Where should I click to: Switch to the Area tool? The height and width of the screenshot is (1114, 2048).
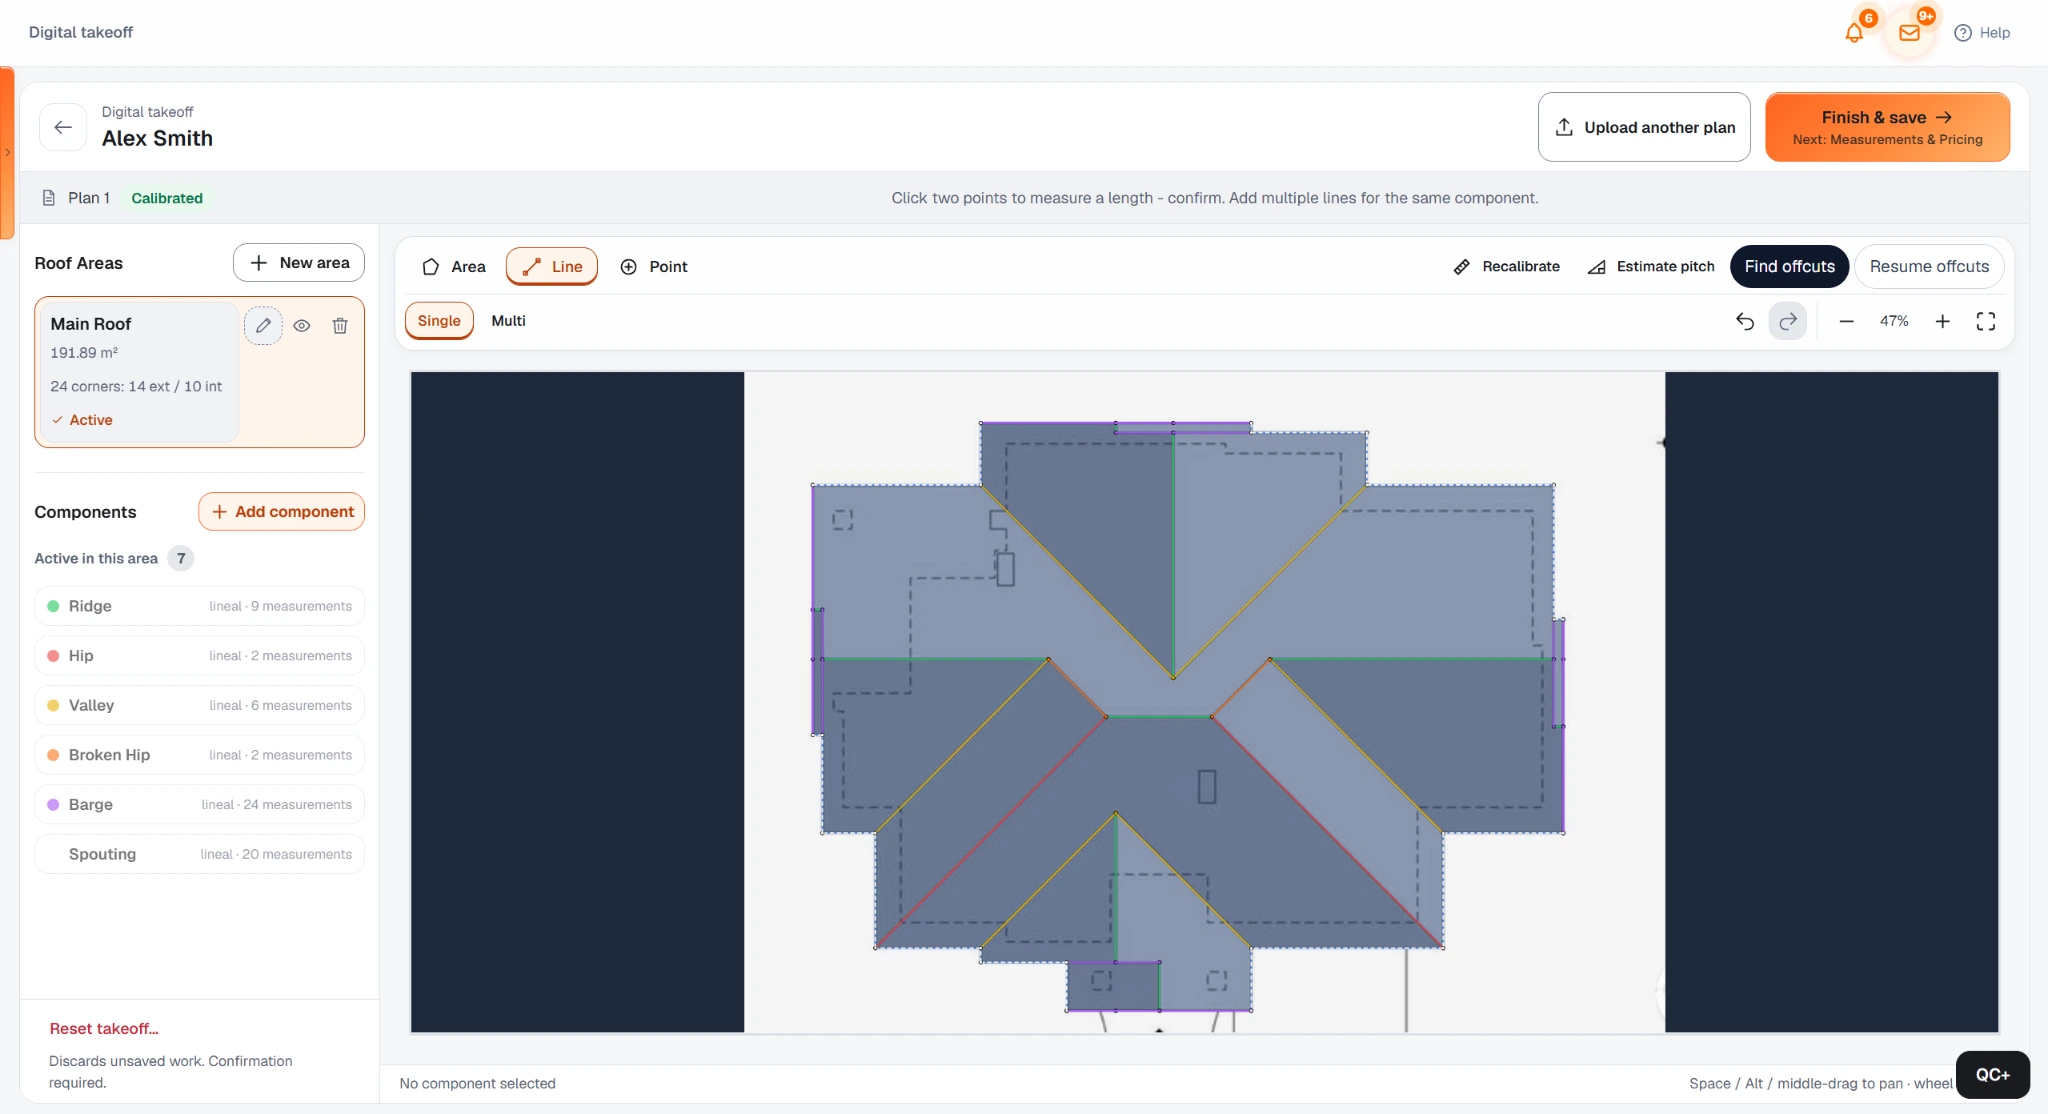tap(453, 266)
